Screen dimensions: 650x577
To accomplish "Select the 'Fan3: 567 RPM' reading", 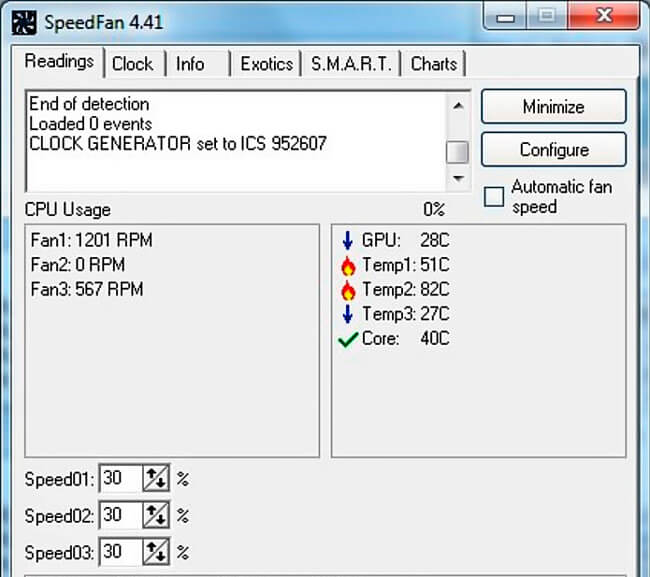I will pos(87,289).
